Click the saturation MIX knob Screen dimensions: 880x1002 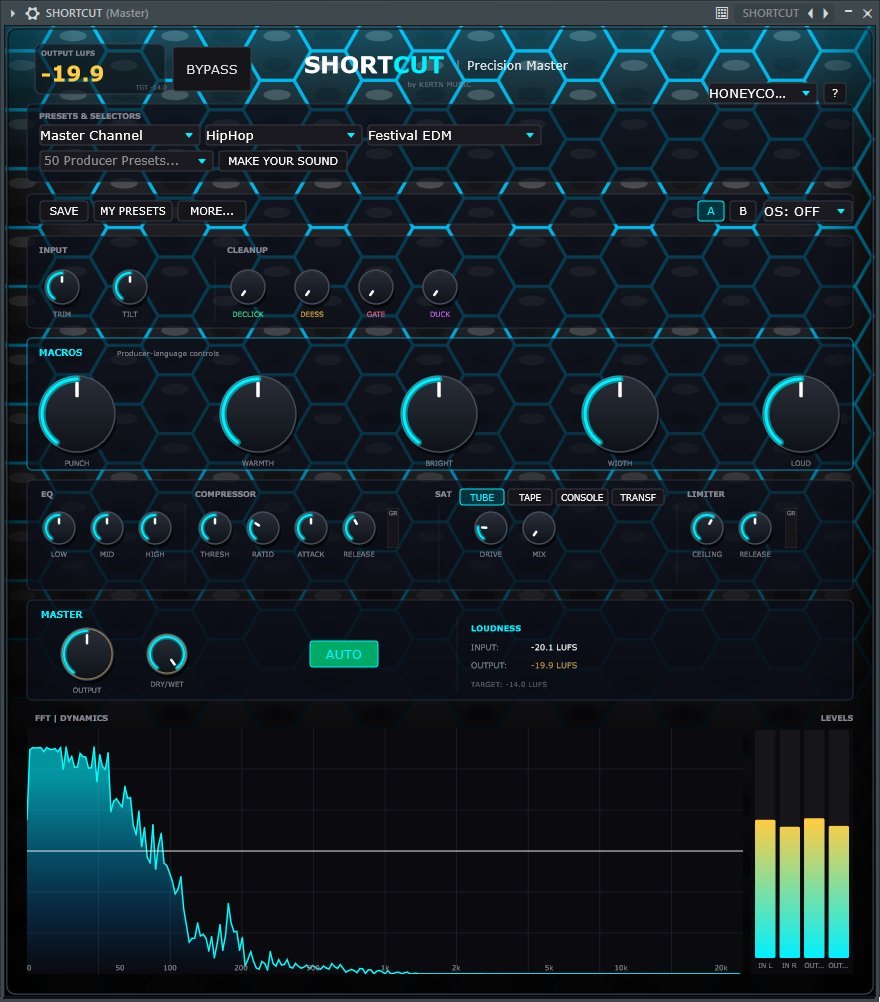click(539, 528)
